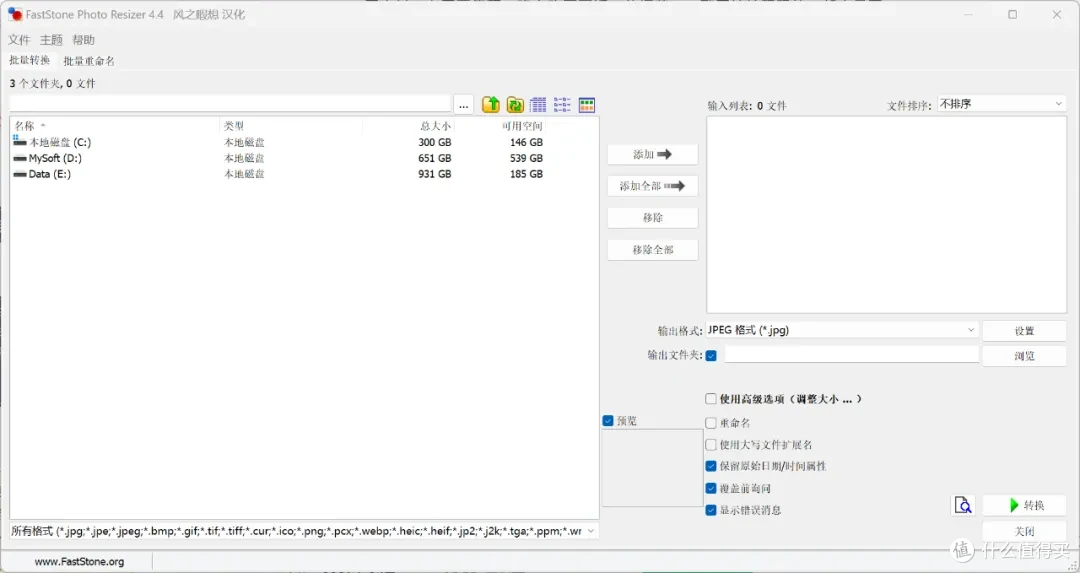The image size is (1080, 573).
Task: Toggle the 预览 preview checkbox
Action: pos(608,421)
